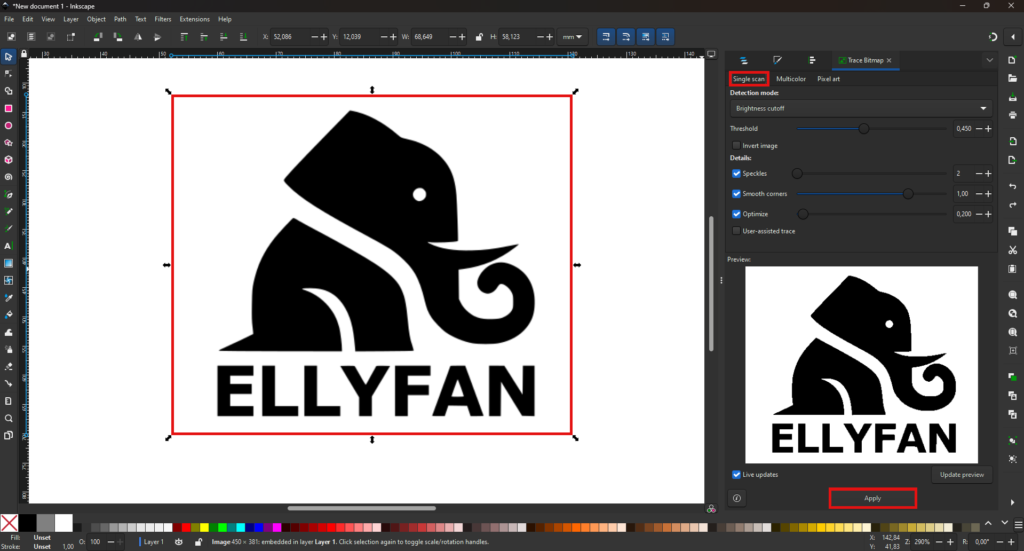Screen dimensions: 1024x551
Task: Select the Ellipse tool
Action: (x=9, y=125)
